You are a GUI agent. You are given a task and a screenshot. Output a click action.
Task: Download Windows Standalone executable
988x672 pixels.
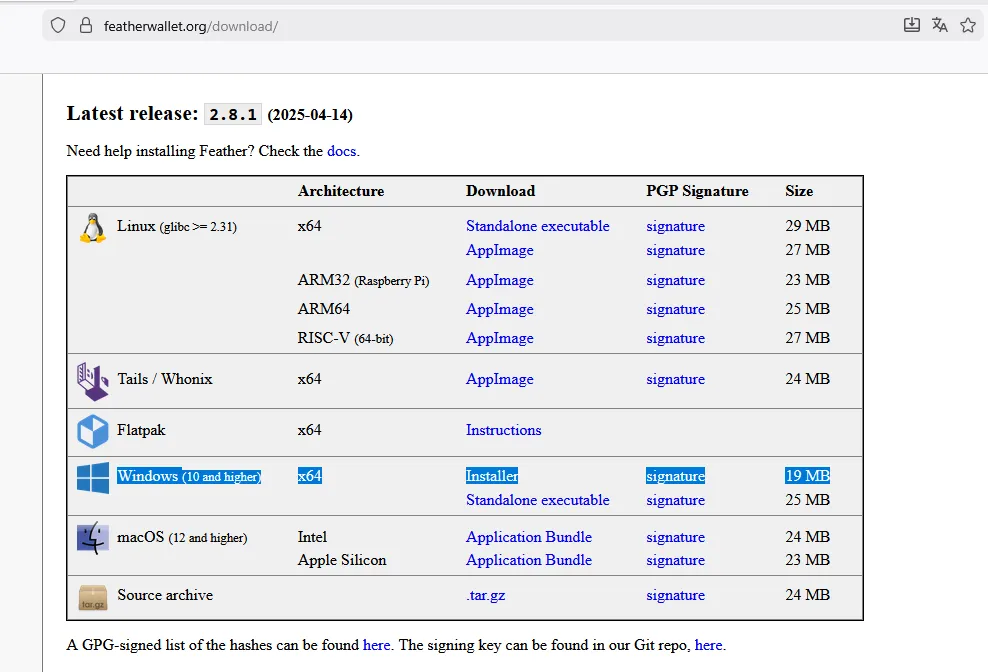pos(537,501)
